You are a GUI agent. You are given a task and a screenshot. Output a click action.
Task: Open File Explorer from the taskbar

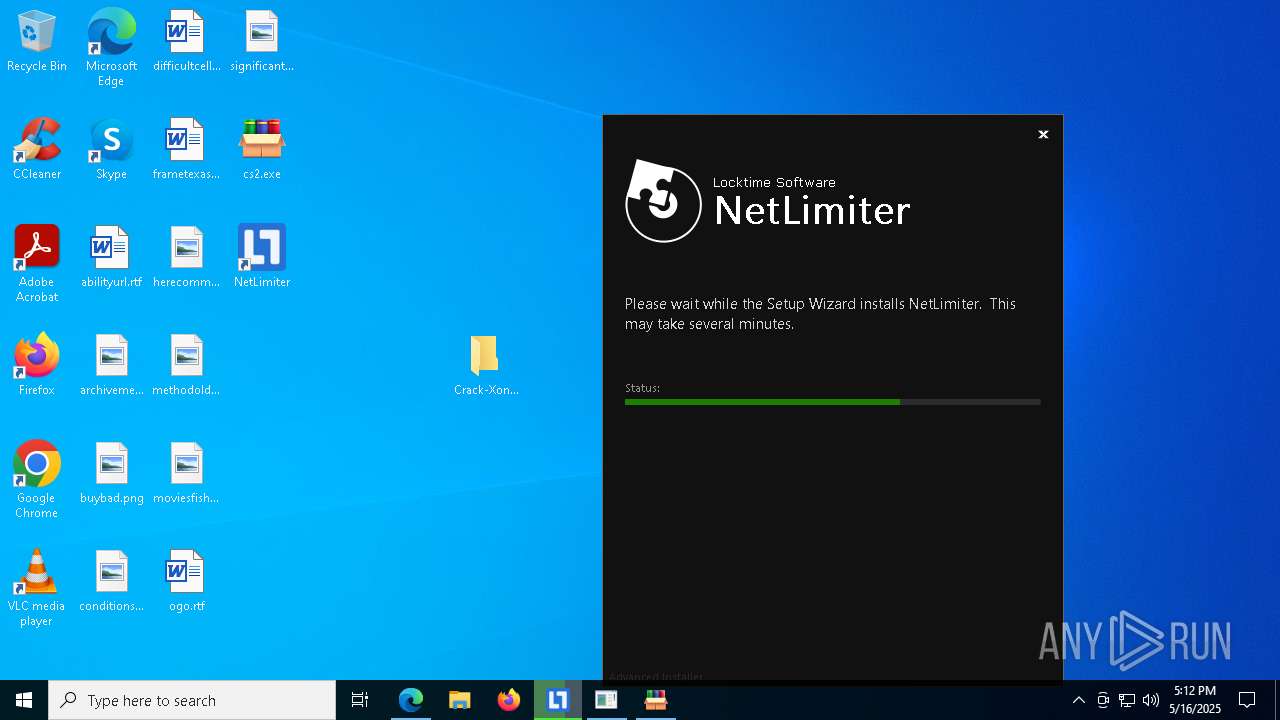coord(459,700)
